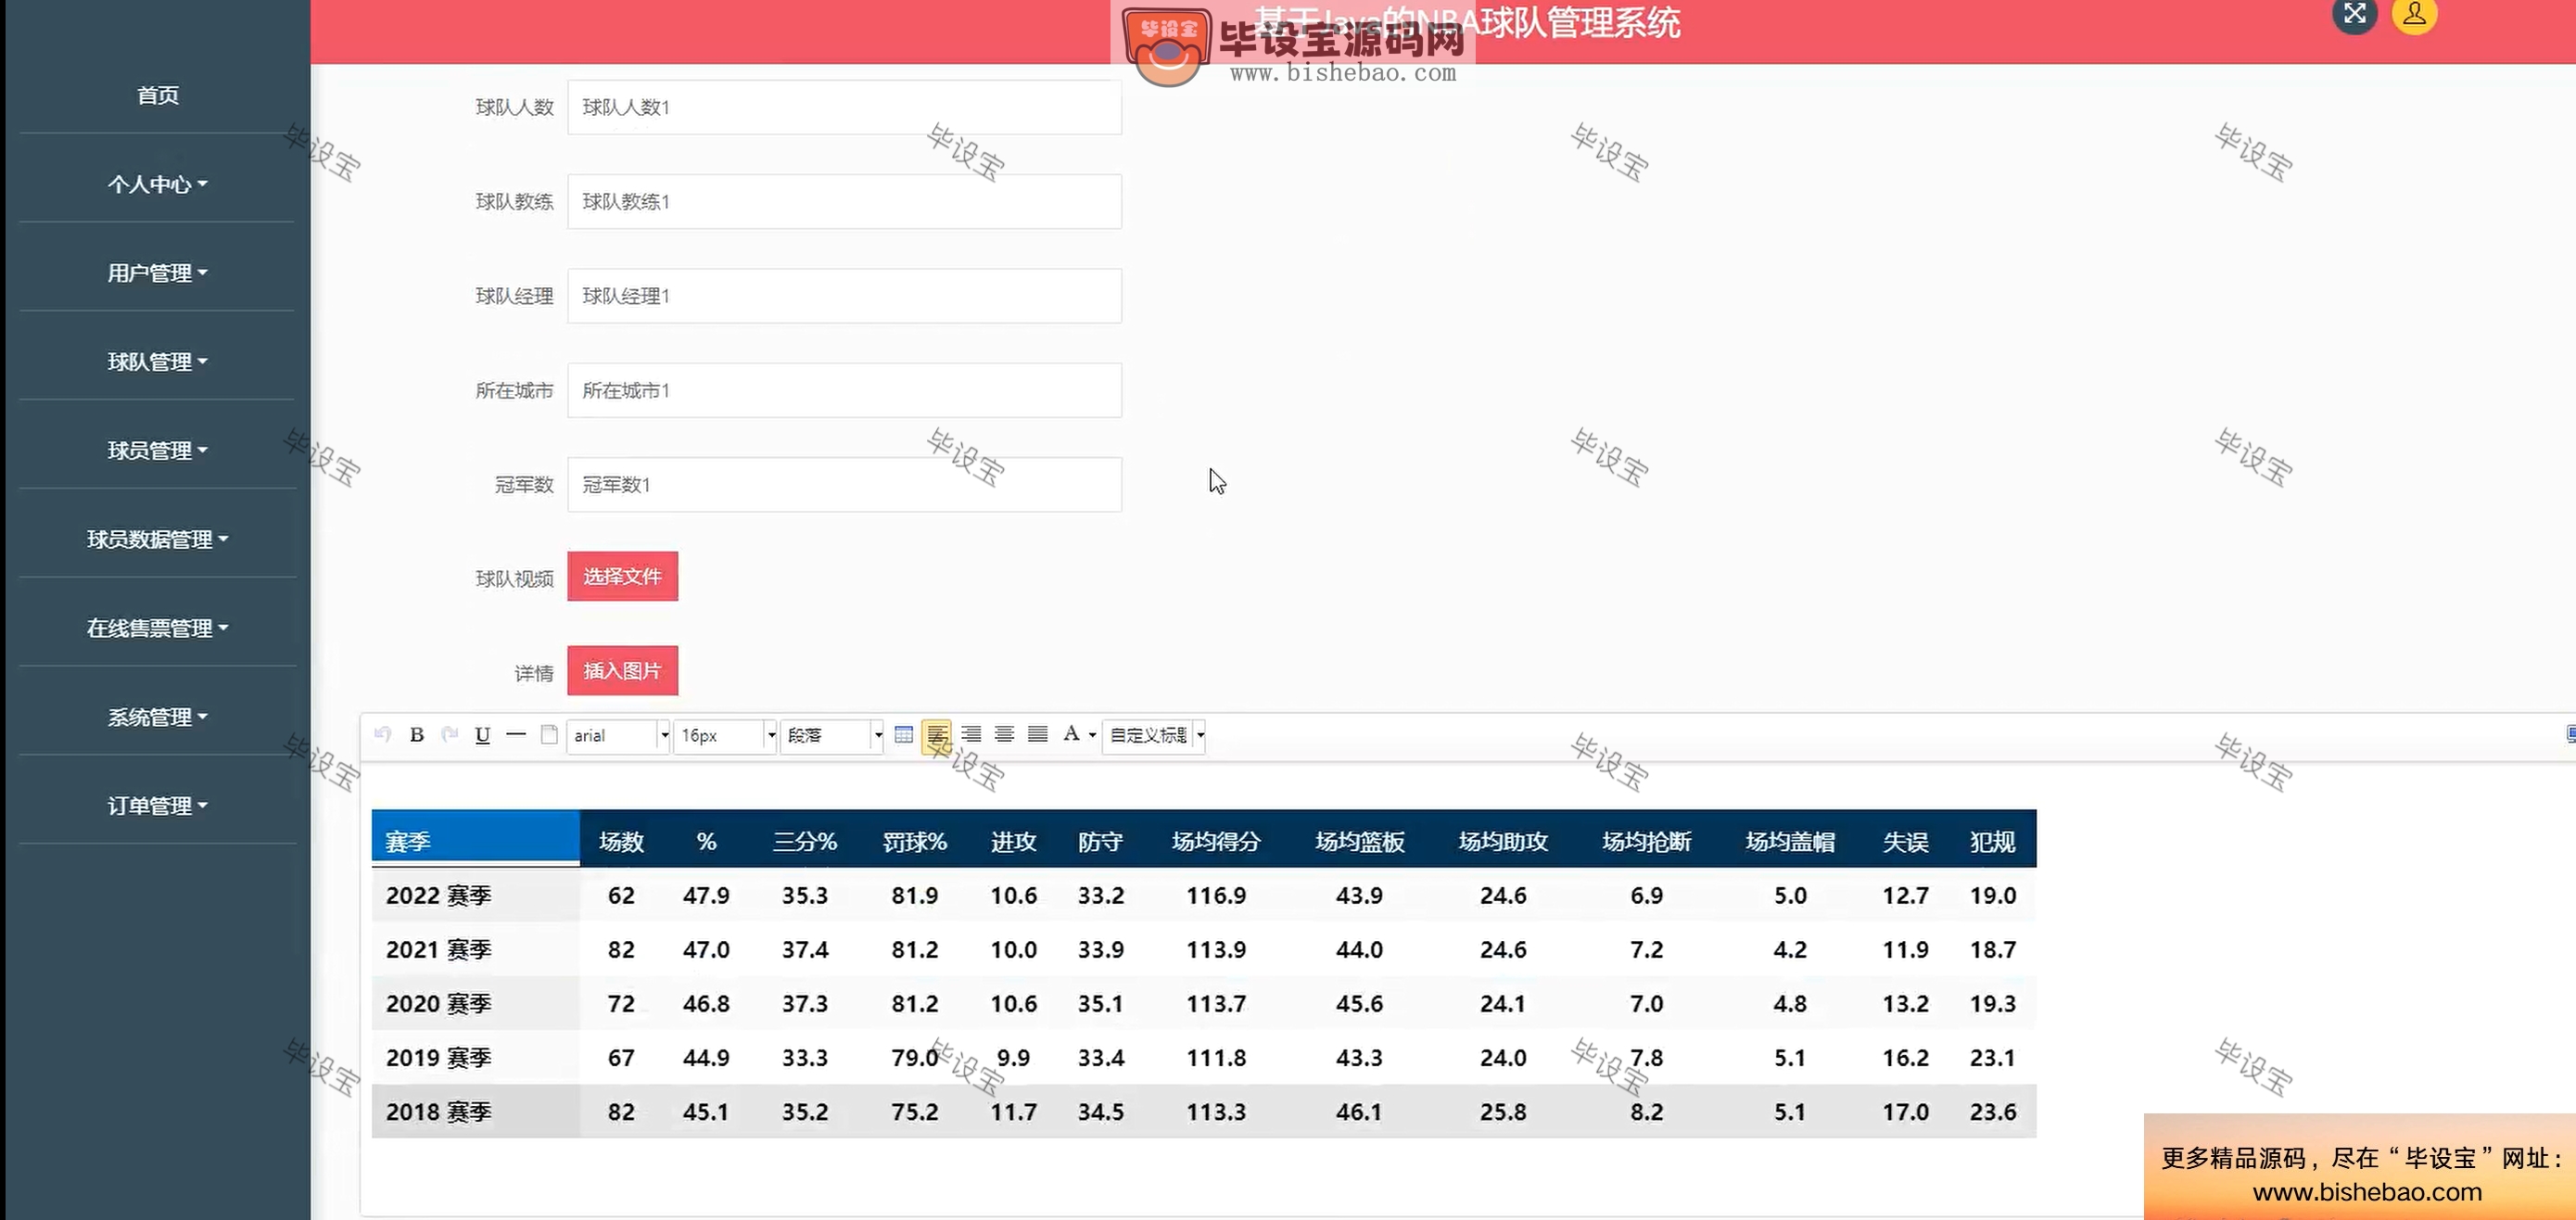Click the 场均抢断 column header
The height and width of the screenshot is (1220, 2576).
pos(1647,842)
